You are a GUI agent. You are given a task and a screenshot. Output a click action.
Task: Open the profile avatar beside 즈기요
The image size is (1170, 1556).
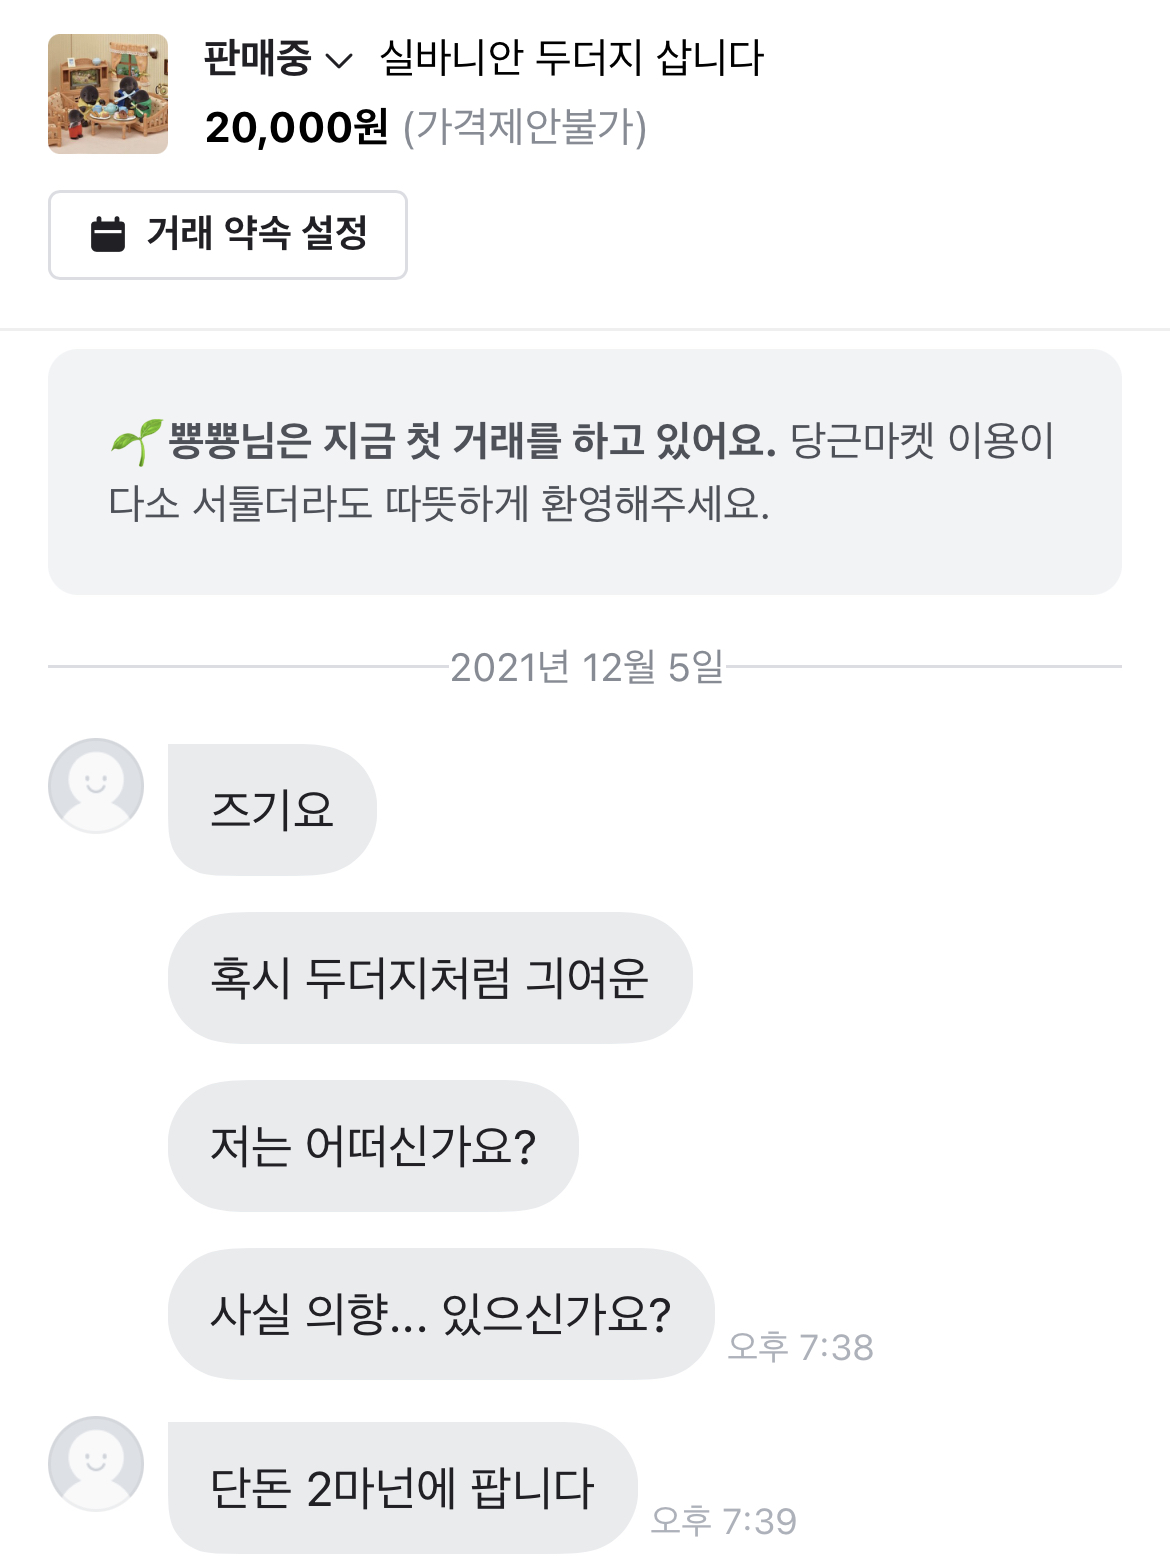(96, 786)
